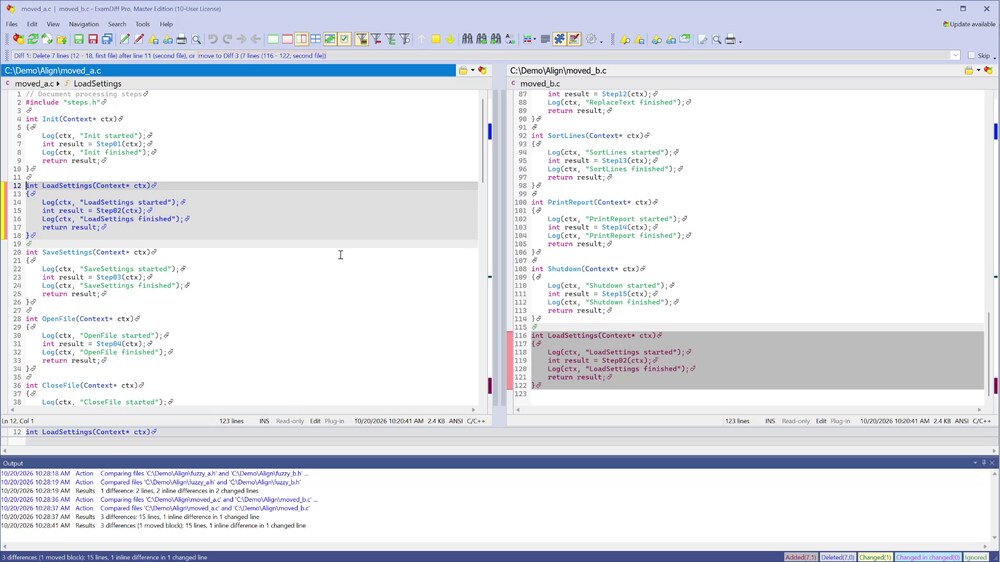The width and height of the screenshot is (1000, 562).
Task: Click the green Re-compare arrows icon
Action: point(33,40)
